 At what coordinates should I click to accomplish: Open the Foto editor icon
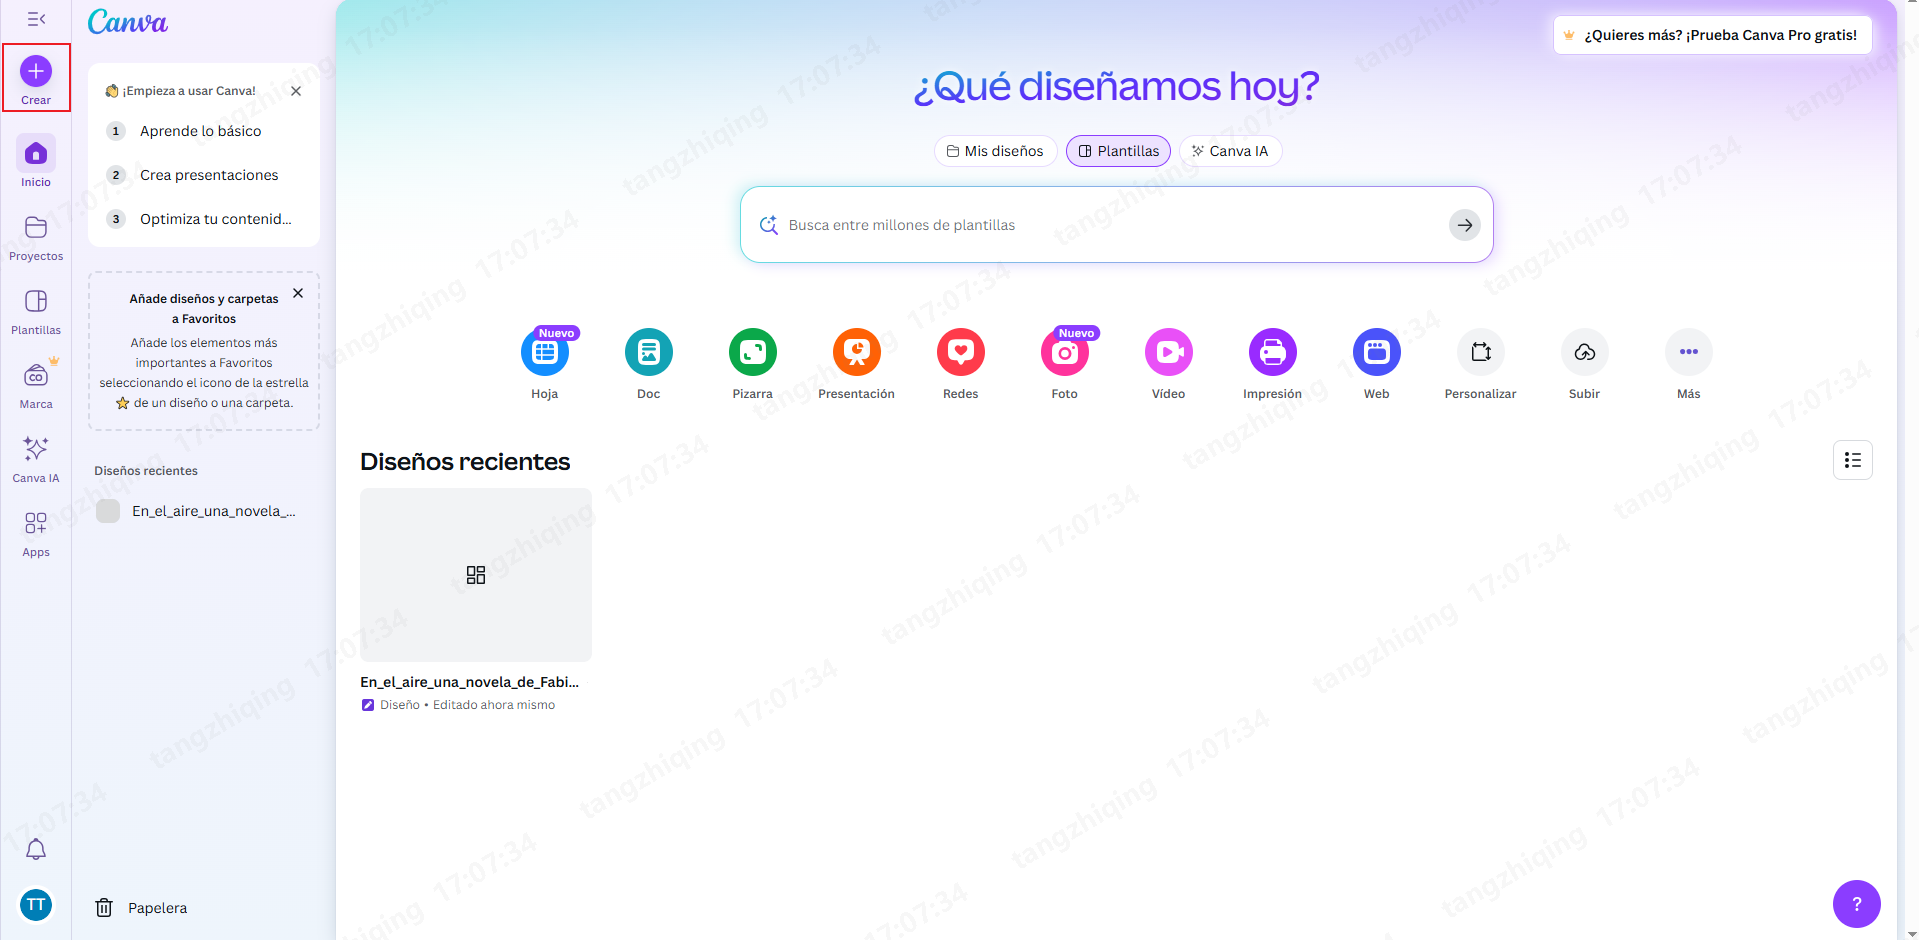[1065, 352]
